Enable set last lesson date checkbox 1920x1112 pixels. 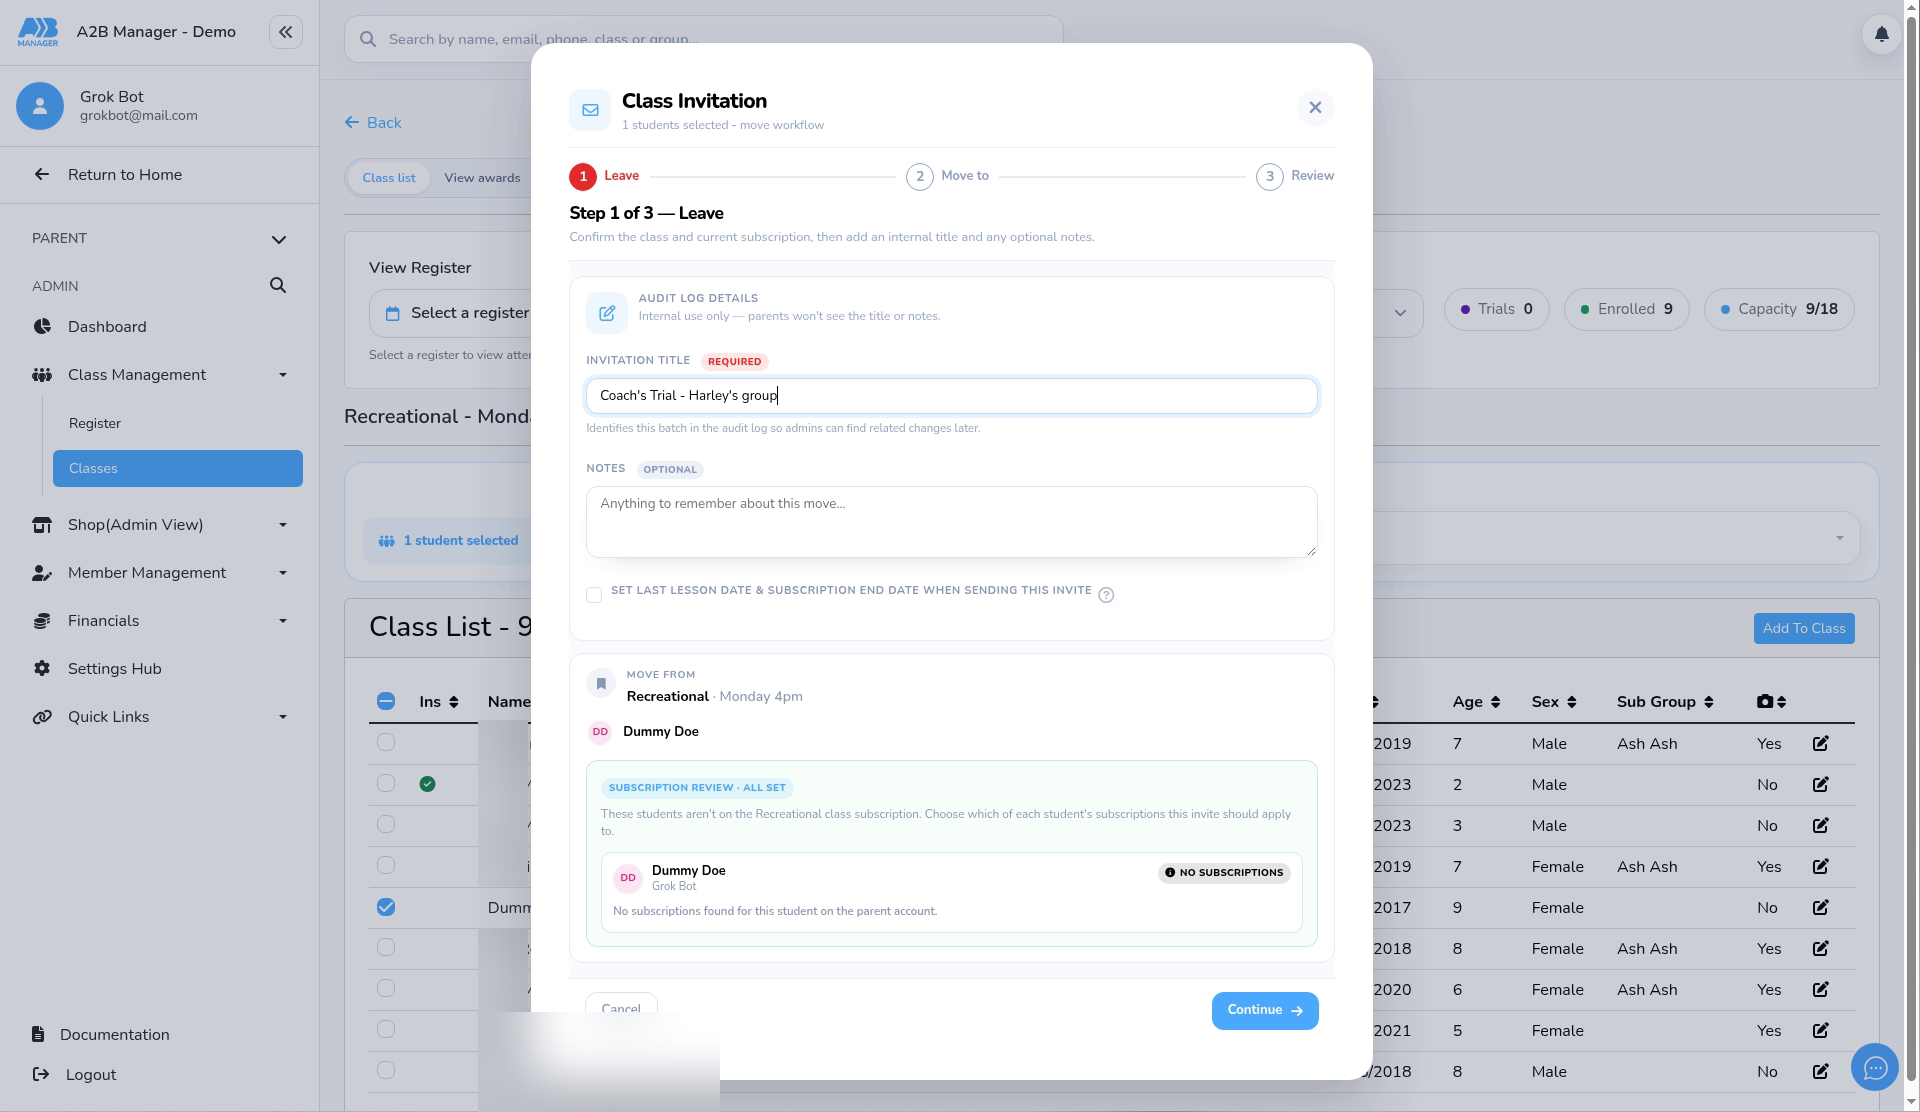[594, 595]
